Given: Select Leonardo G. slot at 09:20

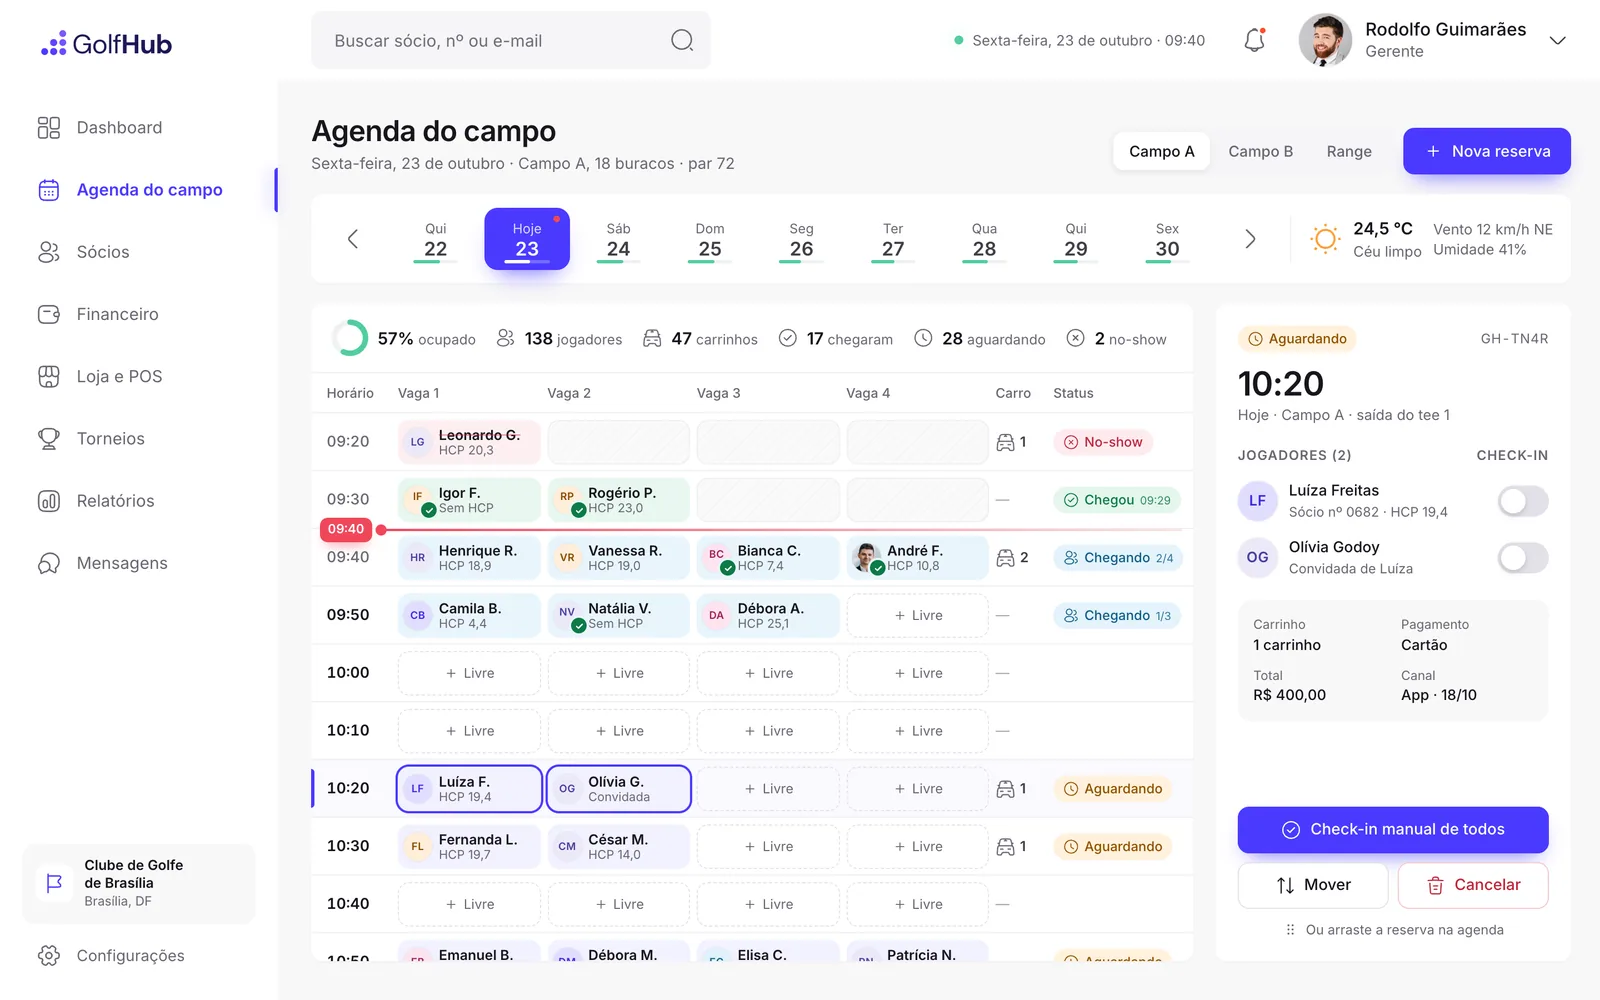Looking at the screenshot, I should pos(469,442).
